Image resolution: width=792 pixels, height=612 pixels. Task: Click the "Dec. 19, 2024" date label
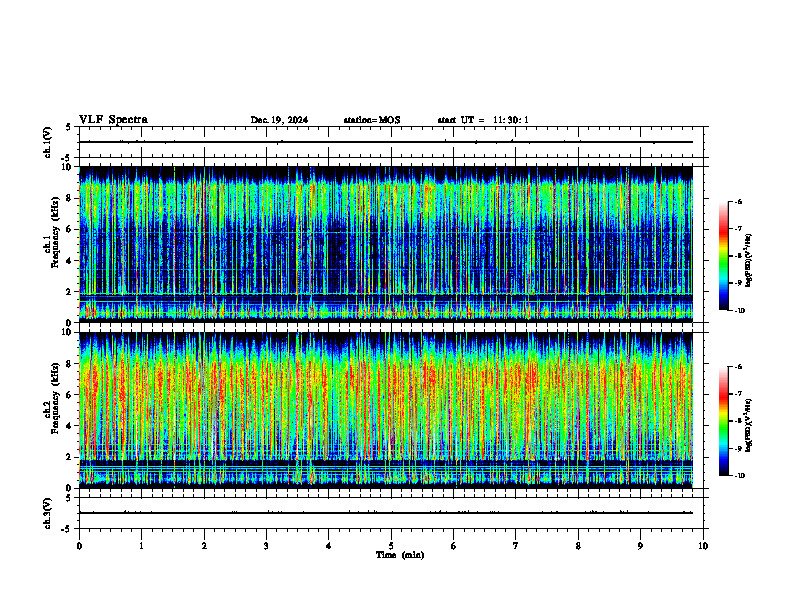[x=279, y=120]
